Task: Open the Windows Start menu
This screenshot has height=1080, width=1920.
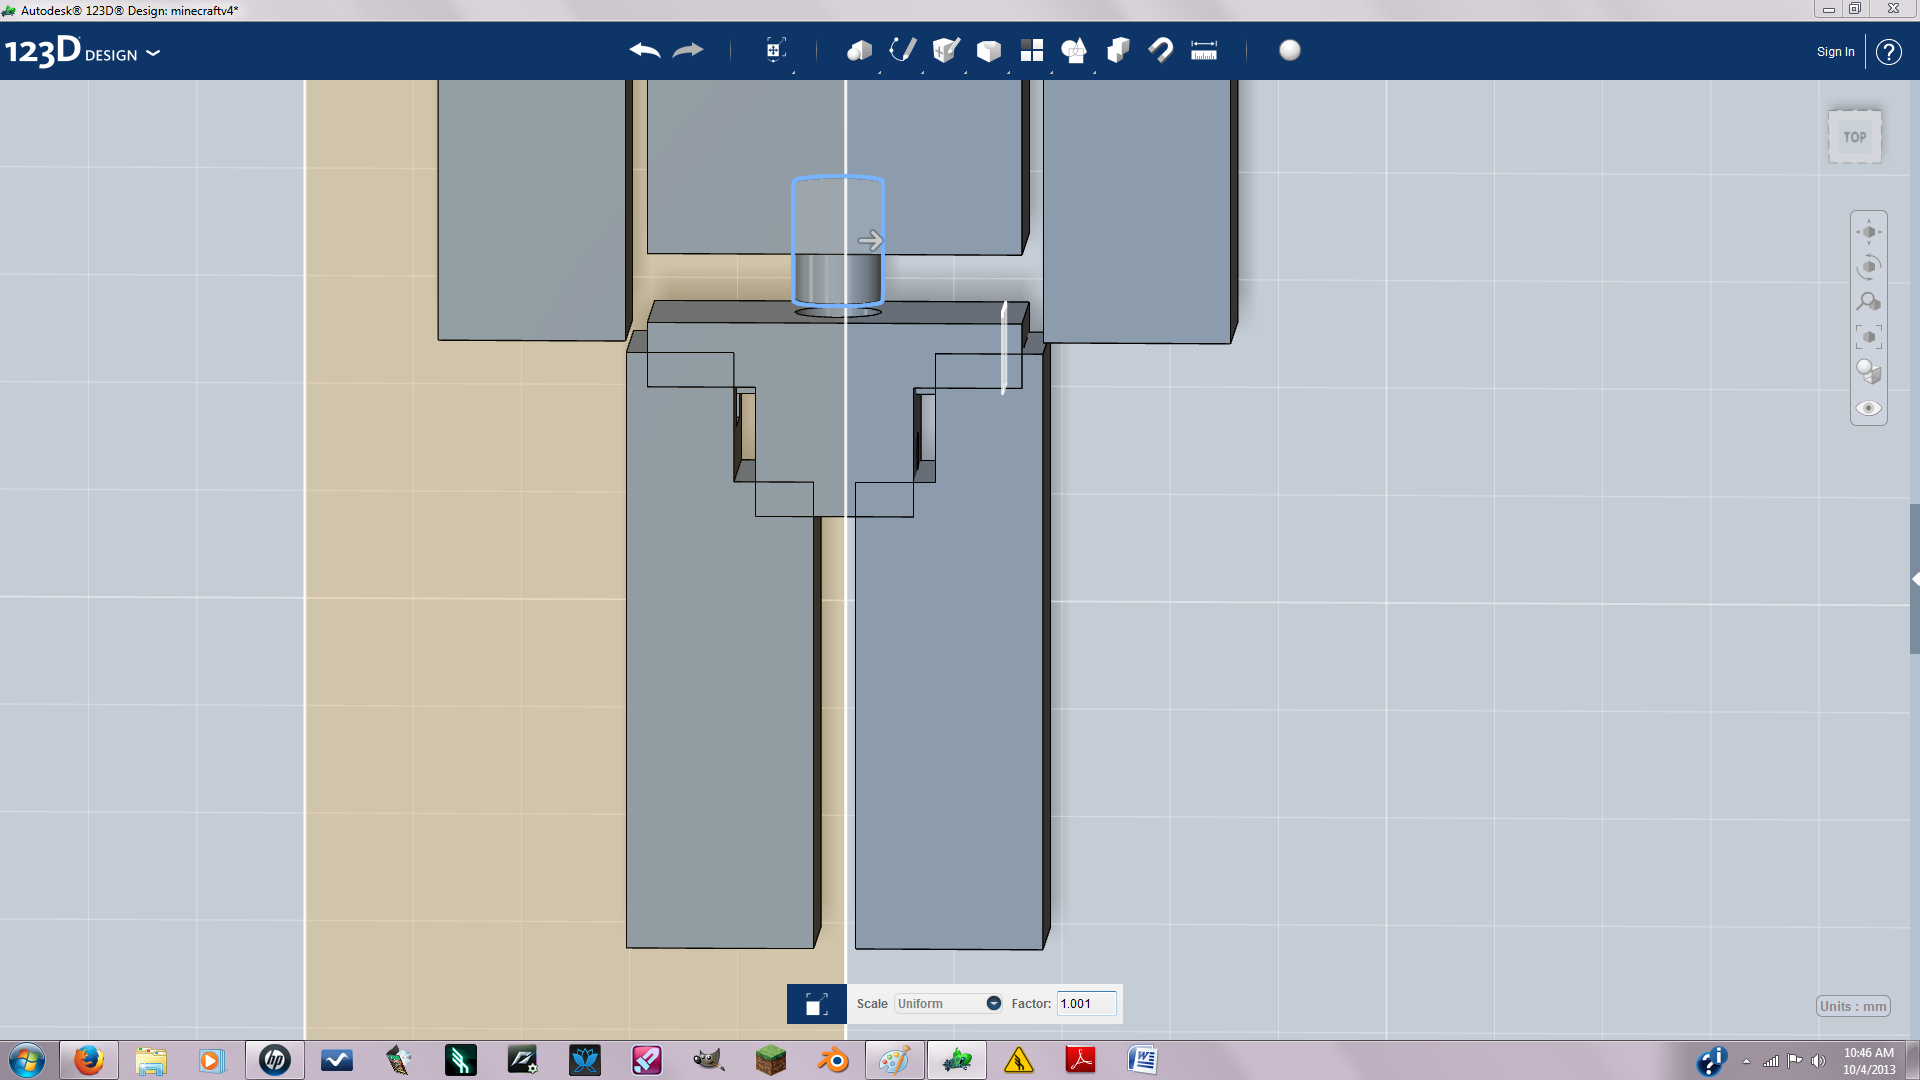Action: (27, 1060)
